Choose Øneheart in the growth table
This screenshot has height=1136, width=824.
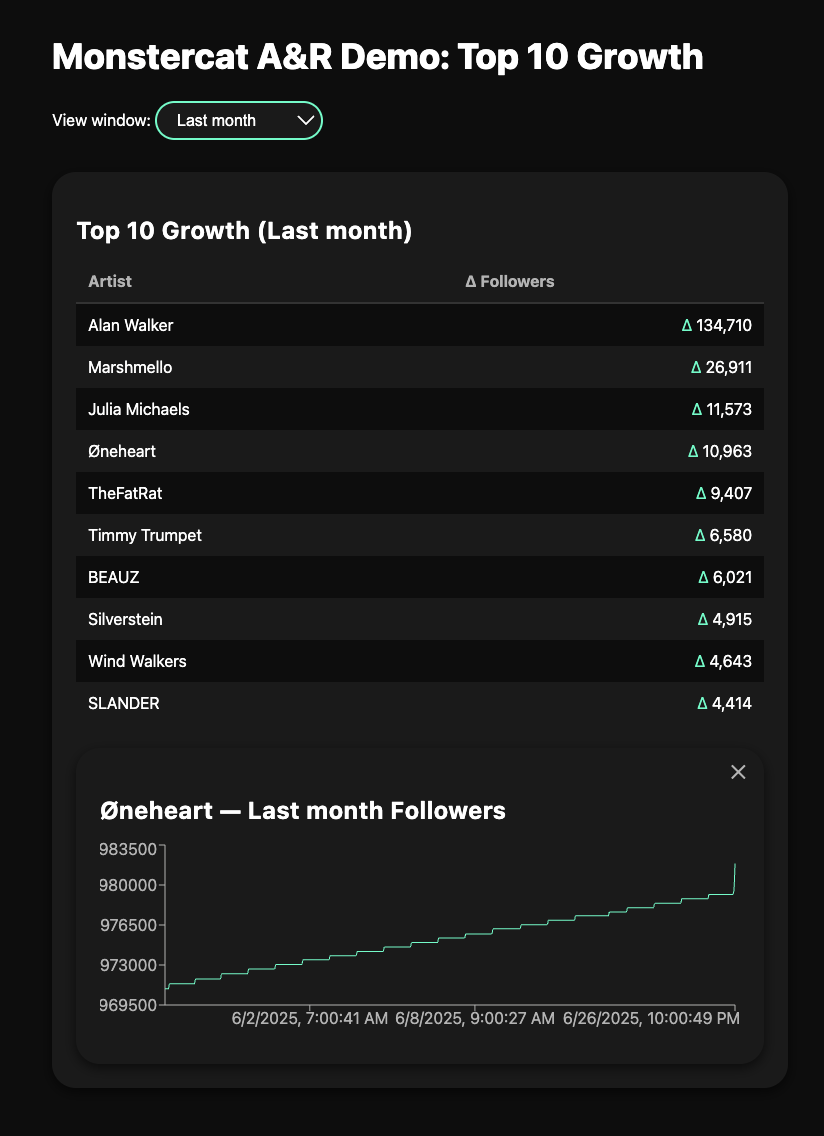420,451
